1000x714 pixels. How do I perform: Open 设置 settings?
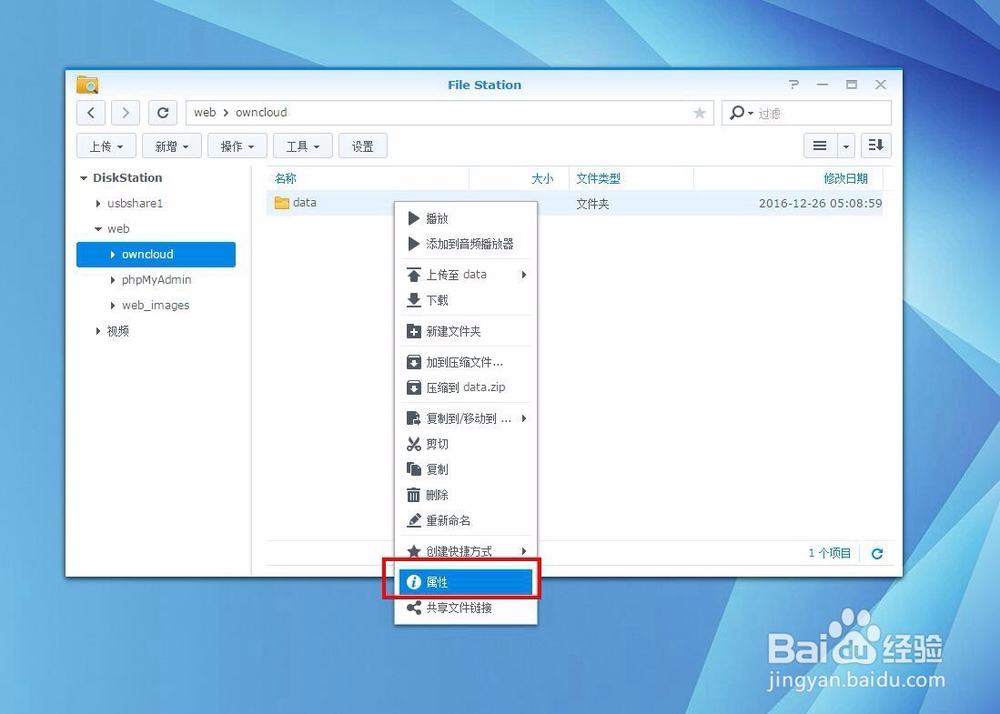(363, 146)
